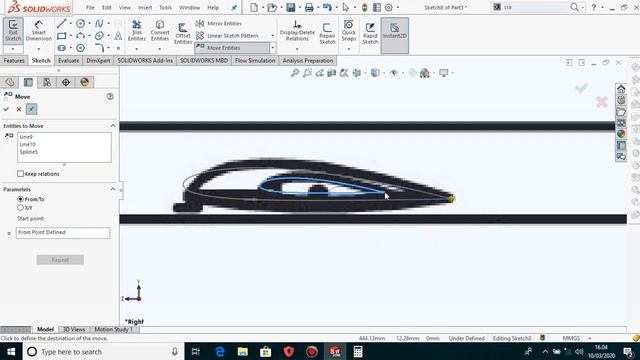Screen dimensions: 640x360
Task: Open the Appearances color ball in task pane
Action: pyautogui.click(x=621, y=134)
